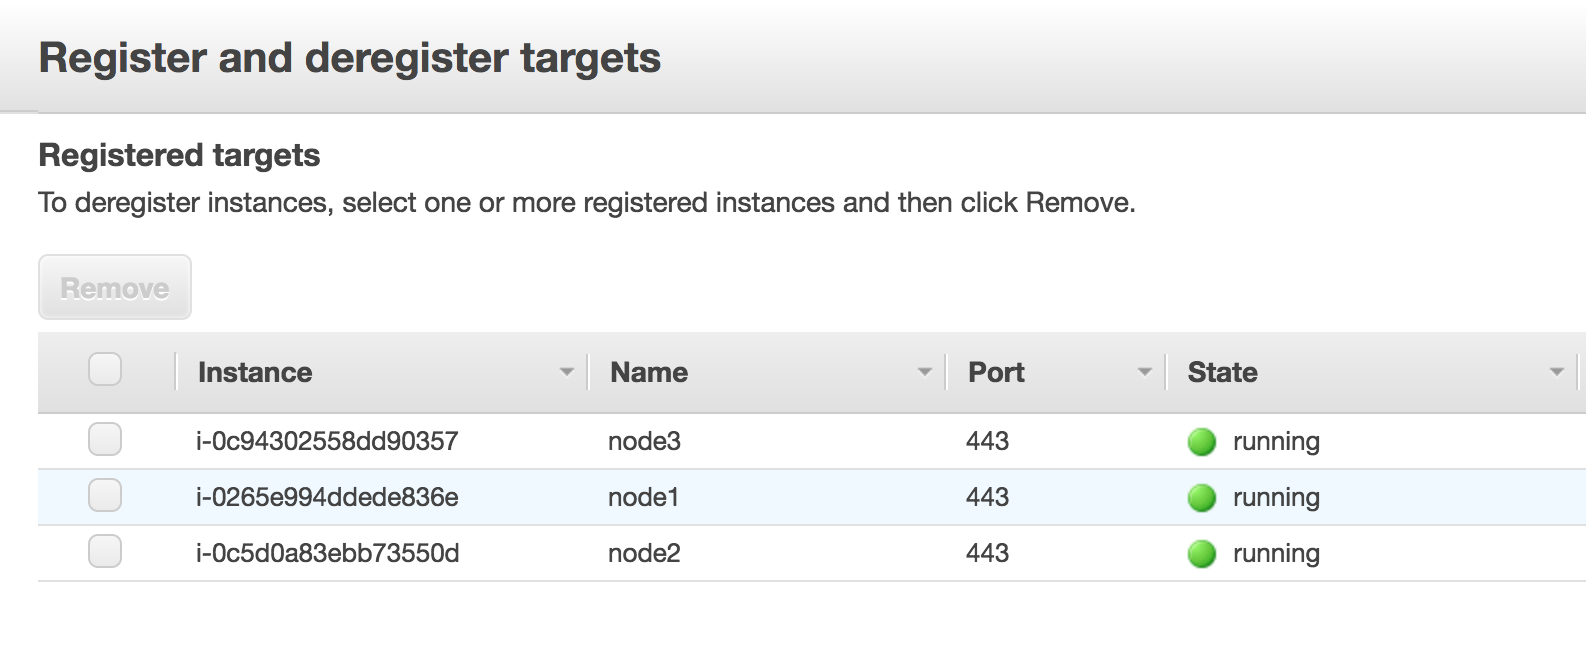Click instance ID i-0c5d0a83ebb73550d

pos(327,553)
